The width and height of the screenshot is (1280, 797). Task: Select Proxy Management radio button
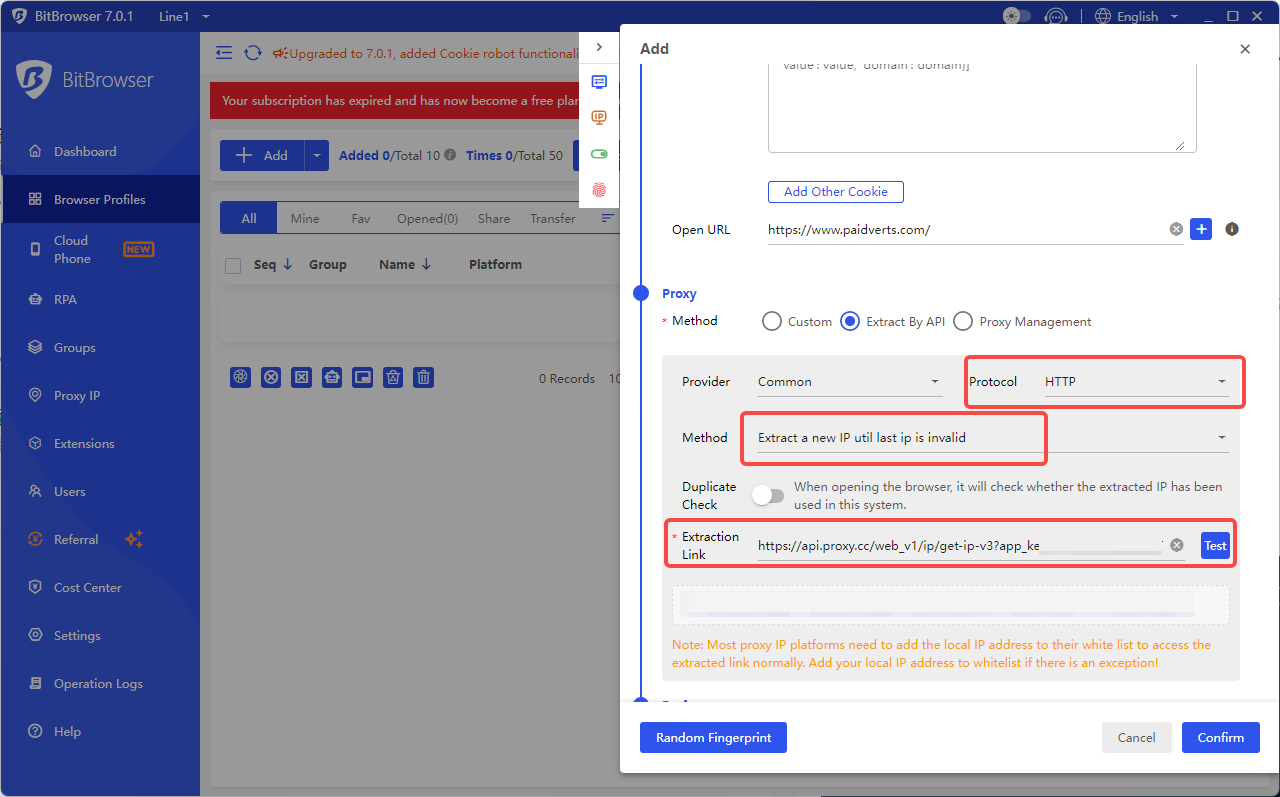(x=963, y=321)
